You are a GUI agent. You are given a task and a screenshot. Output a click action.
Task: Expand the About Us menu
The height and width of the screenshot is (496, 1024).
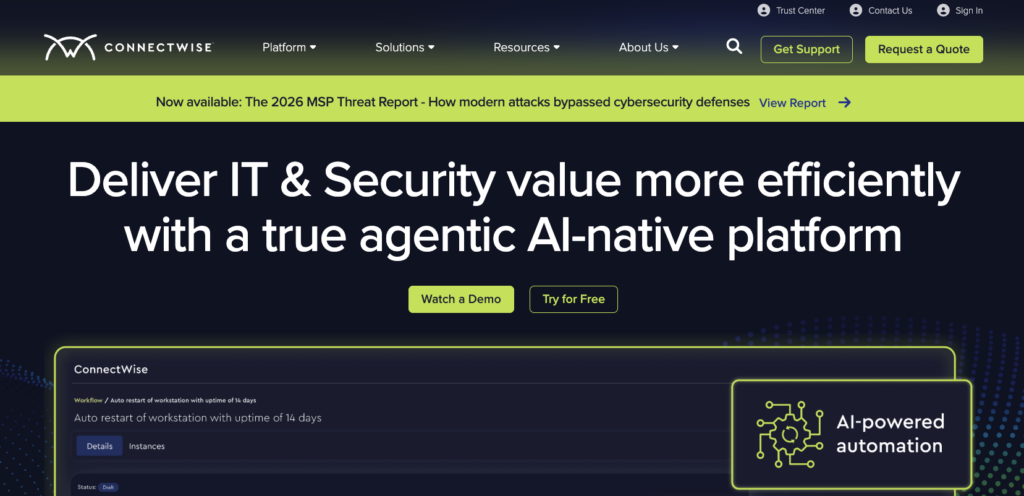click(x=648, y=48)
